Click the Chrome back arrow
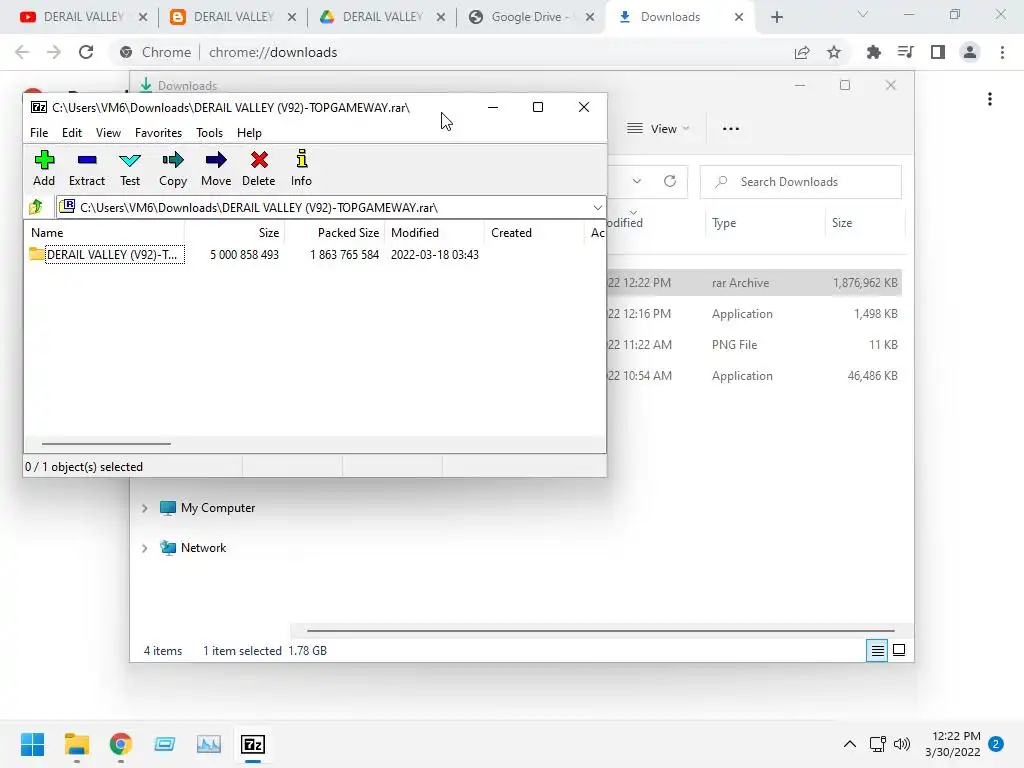 [x=22, y=52]
